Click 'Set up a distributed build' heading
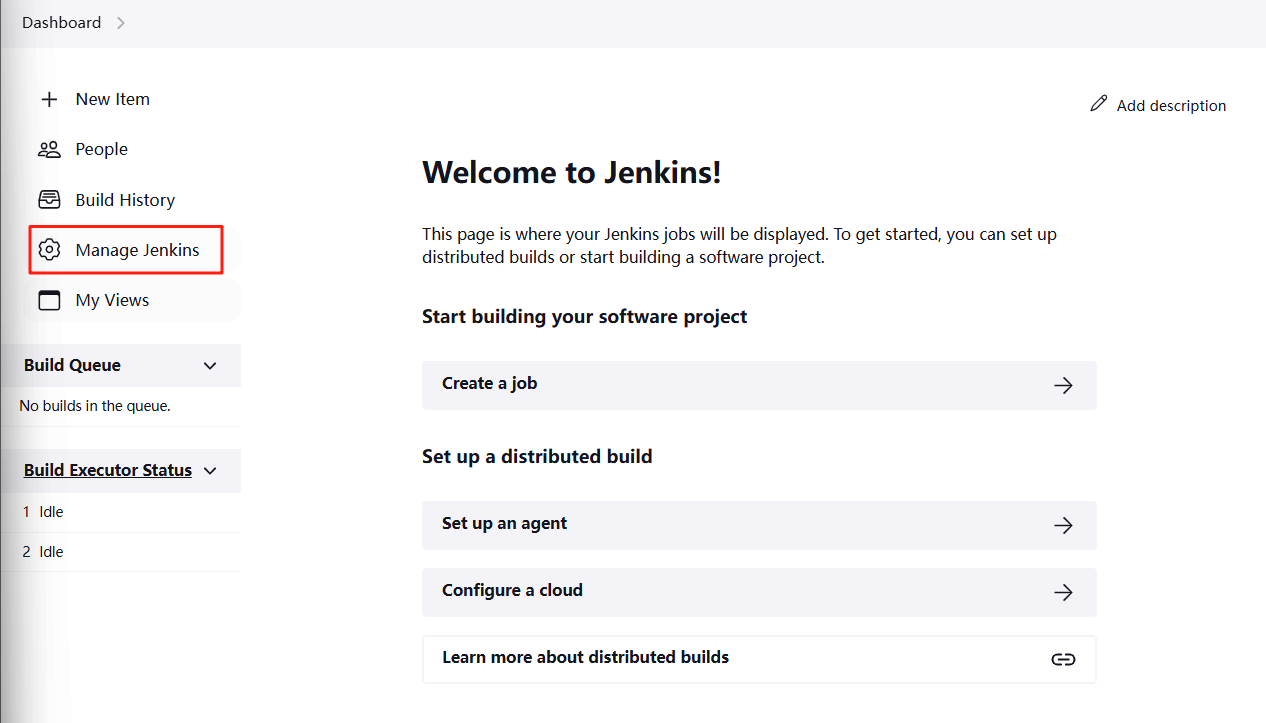This screenshot has height=723, width=1266. tap(537, 457)
